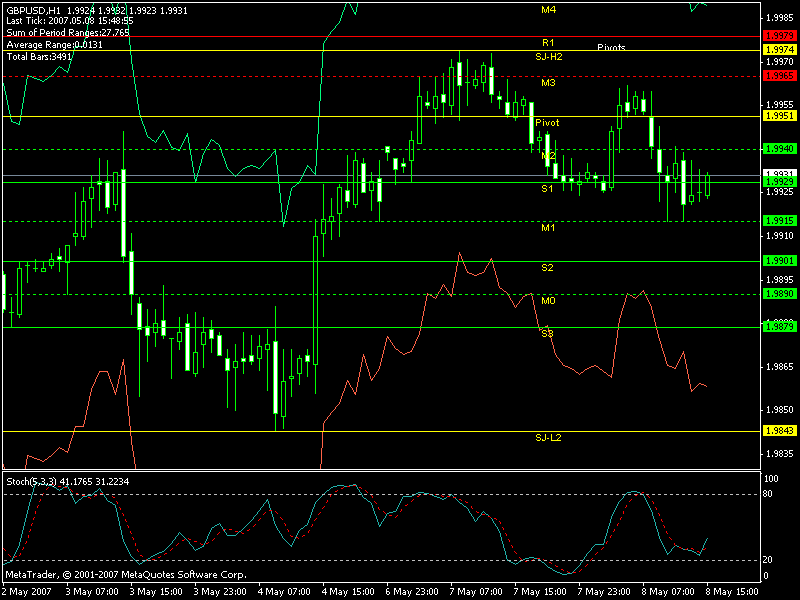Select the SJ-L2 level label

549,438
